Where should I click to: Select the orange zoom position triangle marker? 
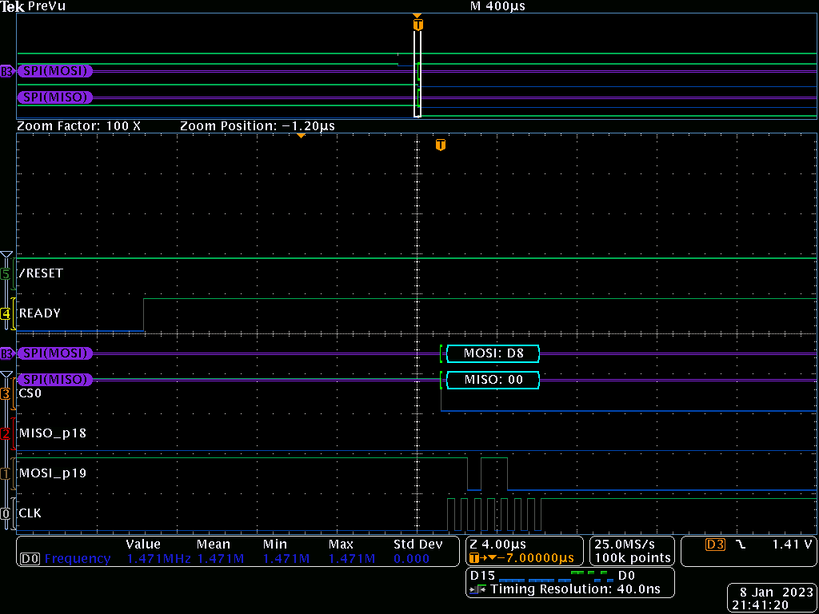(x=300, y=136)
